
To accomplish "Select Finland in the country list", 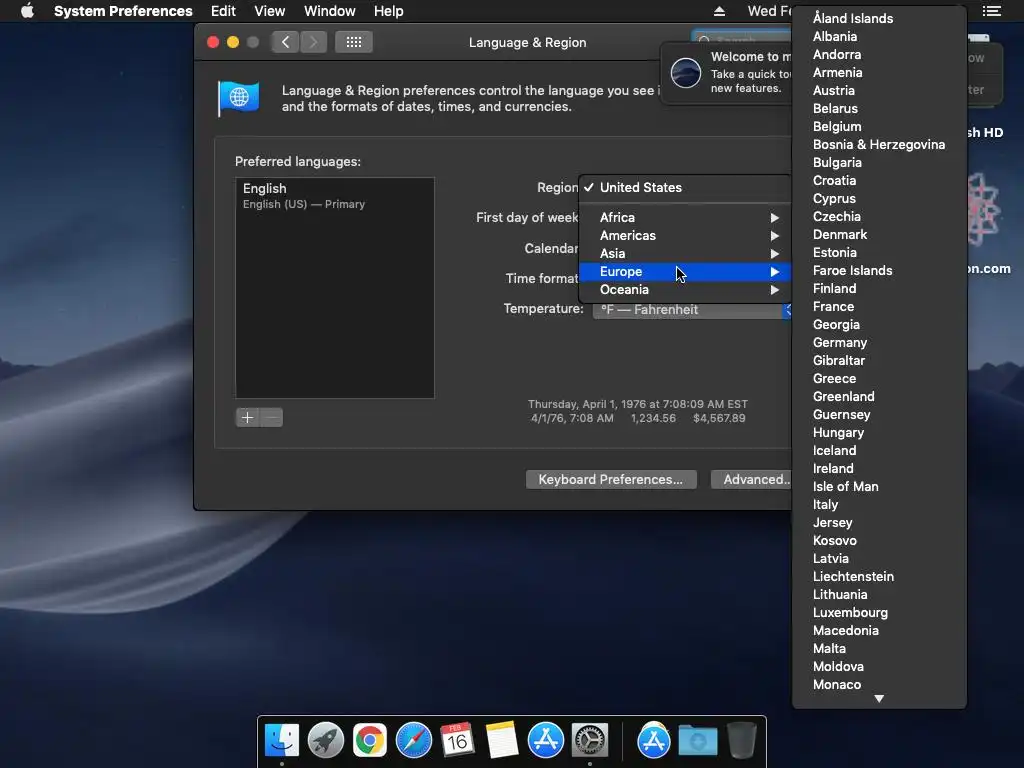I will [879, 289].
